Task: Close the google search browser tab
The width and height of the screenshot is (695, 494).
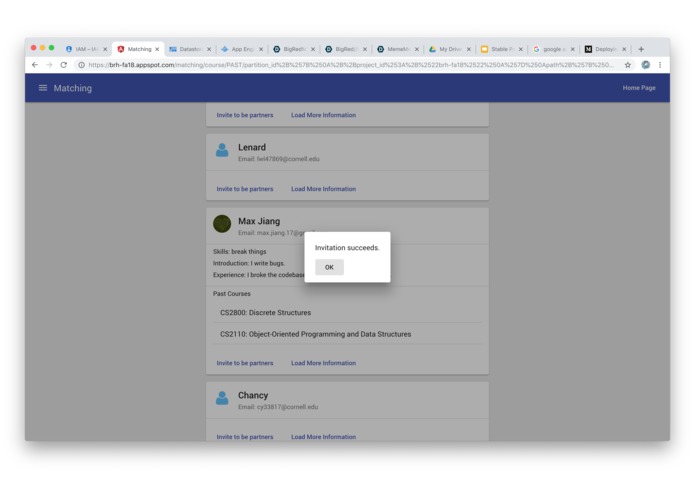Action: (x=572, y=49)
